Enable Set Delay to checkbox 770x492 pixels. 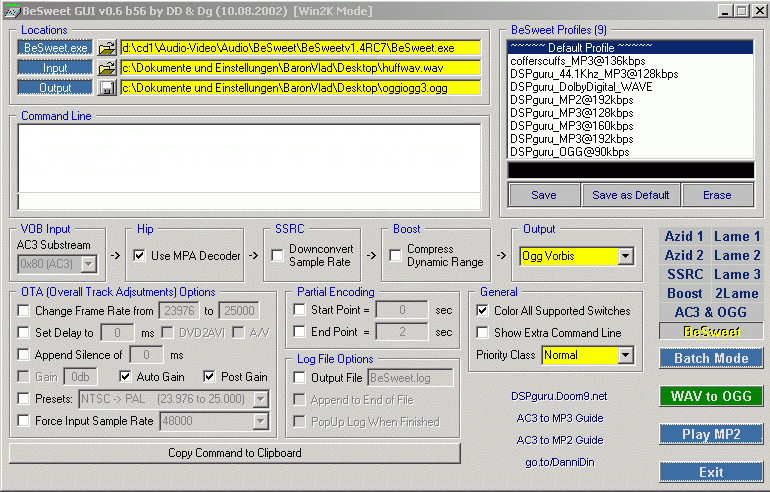tap(23, 332)
